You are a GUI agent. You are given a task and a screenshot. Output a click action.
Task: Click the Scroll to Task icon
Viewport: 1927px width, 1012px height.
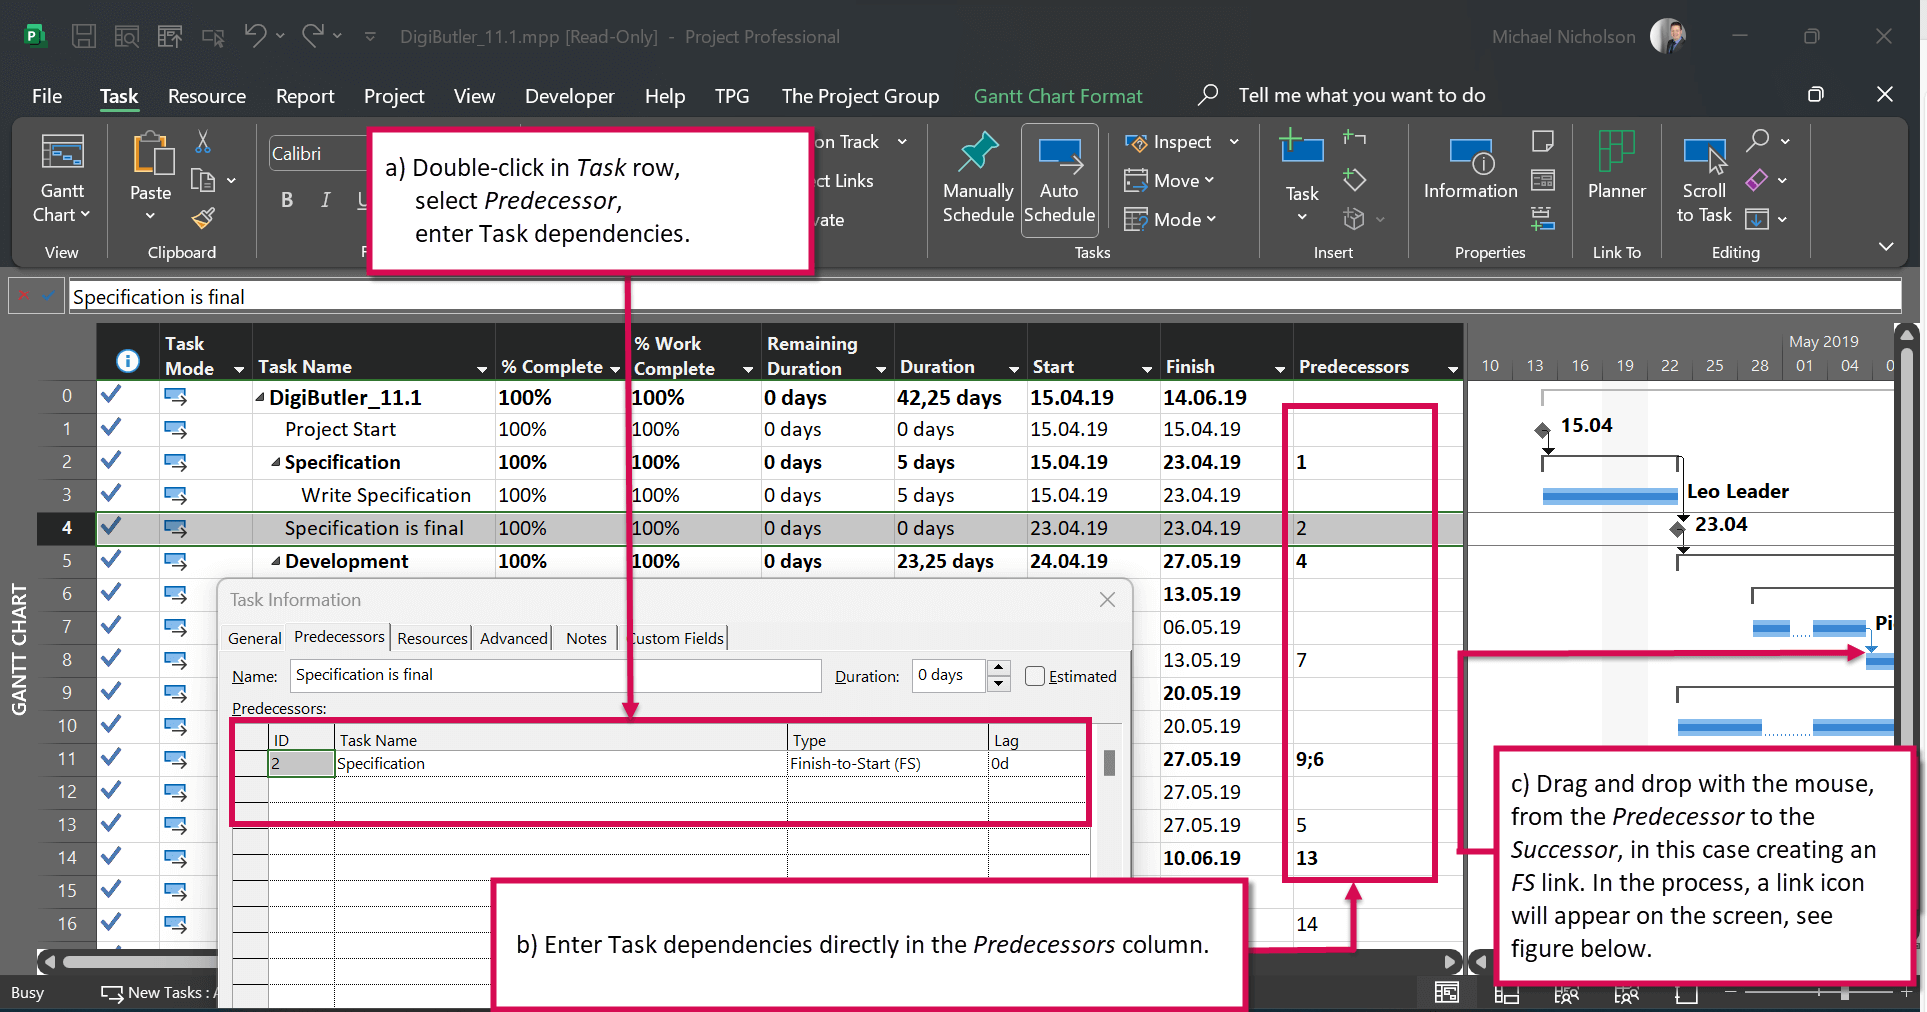(x=1705, y=178)
